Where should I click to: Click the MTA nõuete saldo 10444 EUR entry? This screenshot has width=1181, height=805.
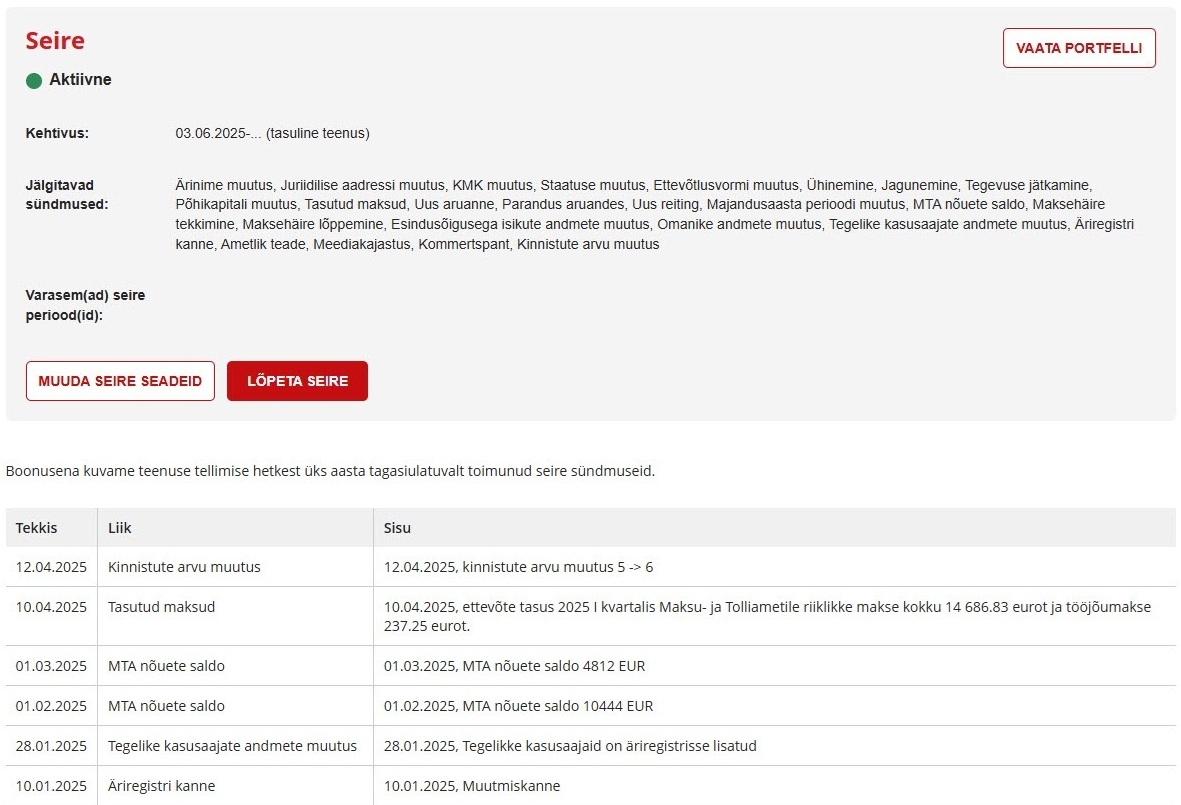518,706
